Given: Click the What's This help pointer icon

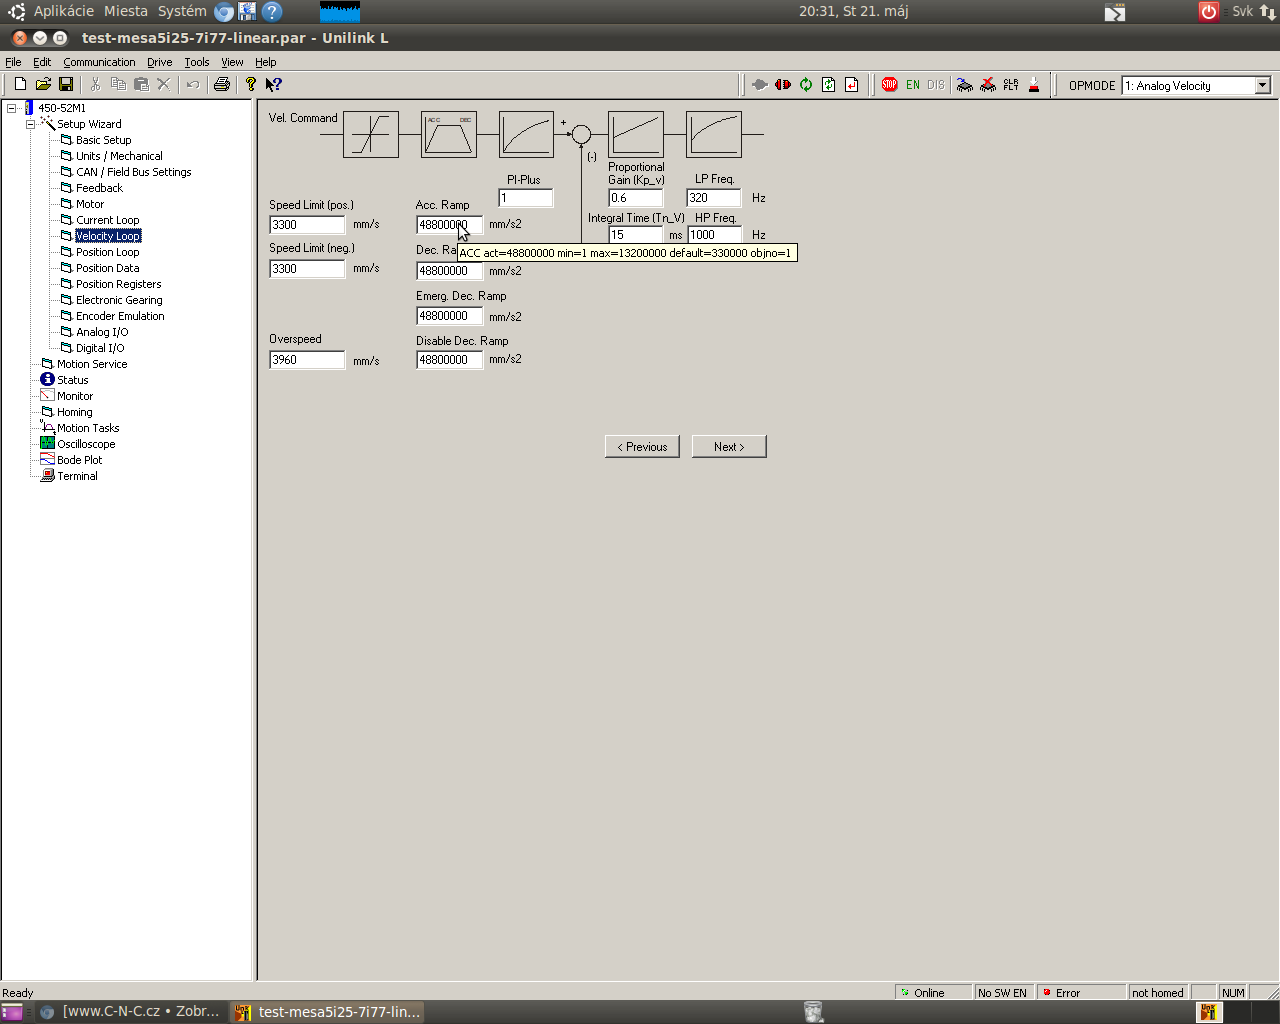Looking at the screenshot, I should tap(273, 85).
